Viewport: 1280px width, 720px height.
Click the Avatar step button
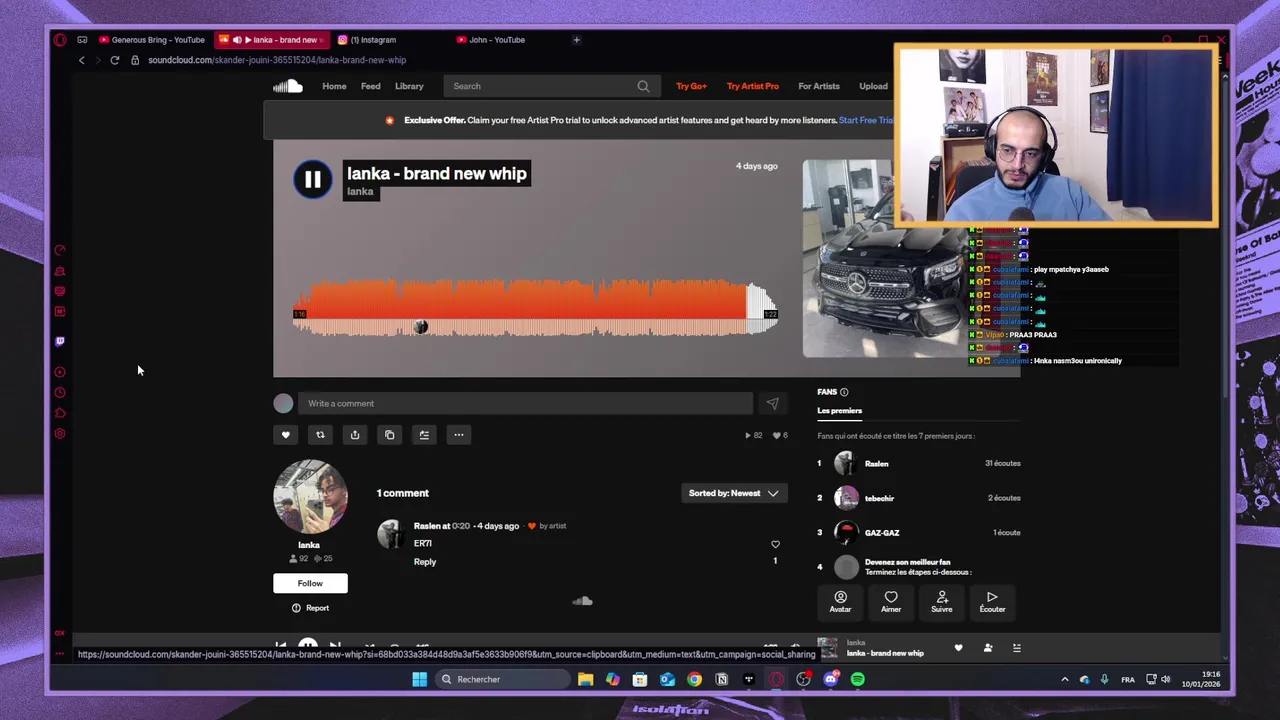[840, 602]
